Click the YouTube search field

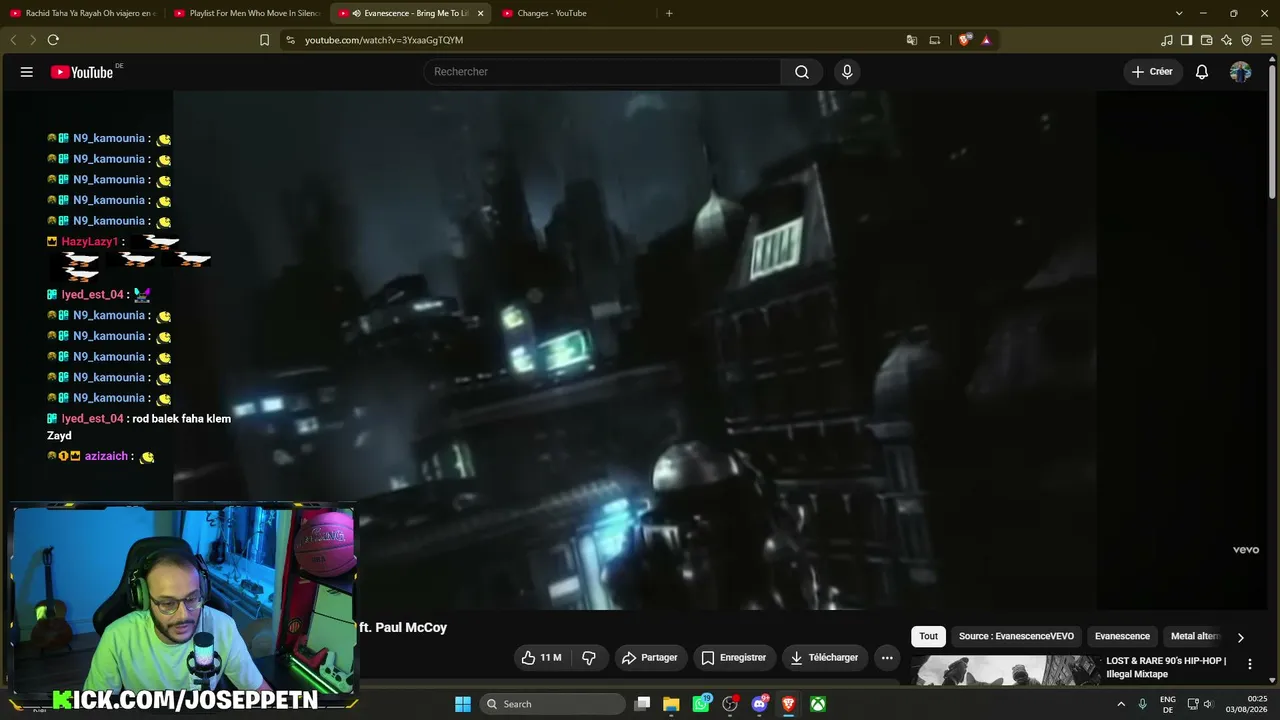[603, 72]
